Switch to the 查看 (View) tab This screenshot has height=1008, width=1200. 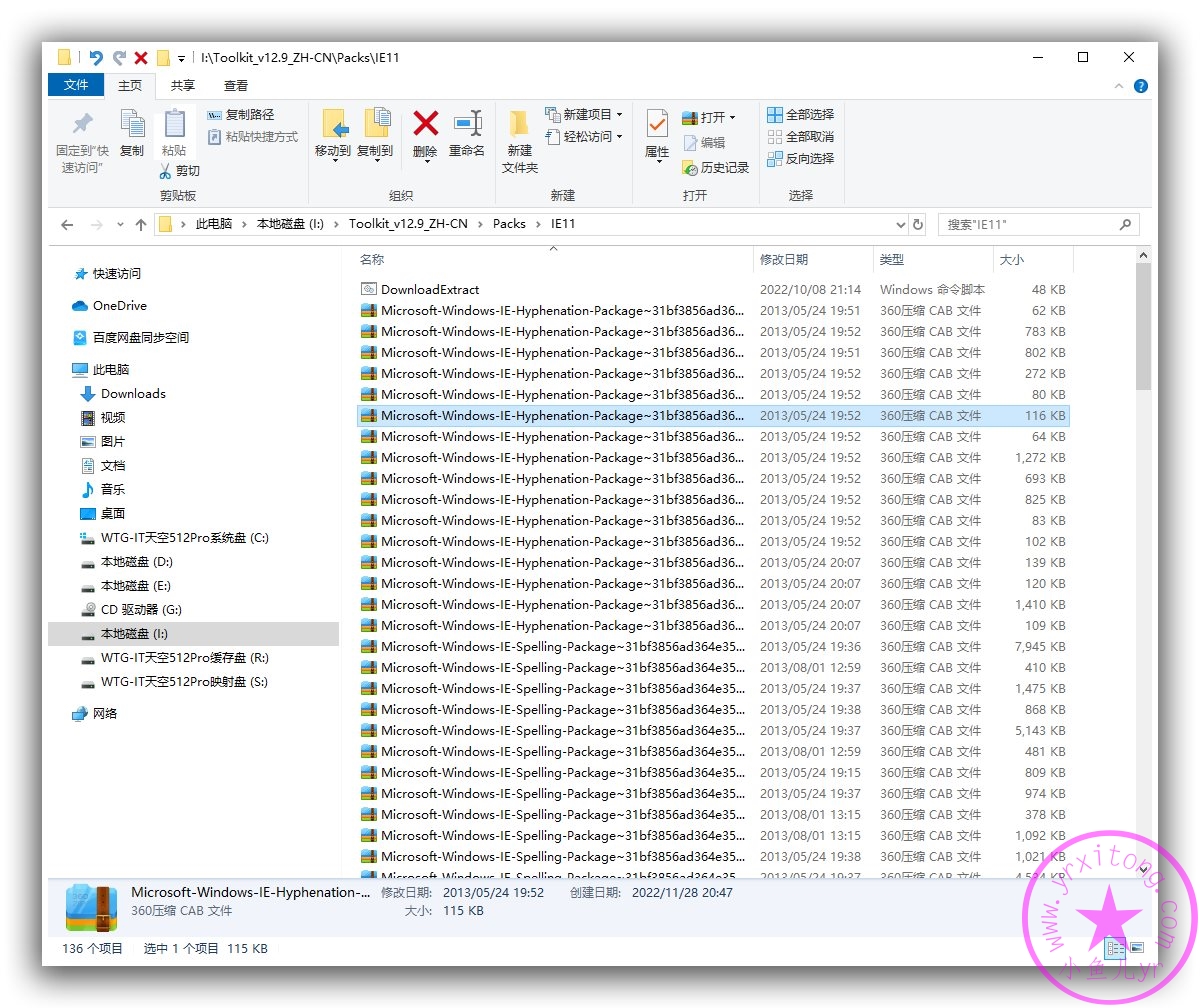(x=236, y=86)
